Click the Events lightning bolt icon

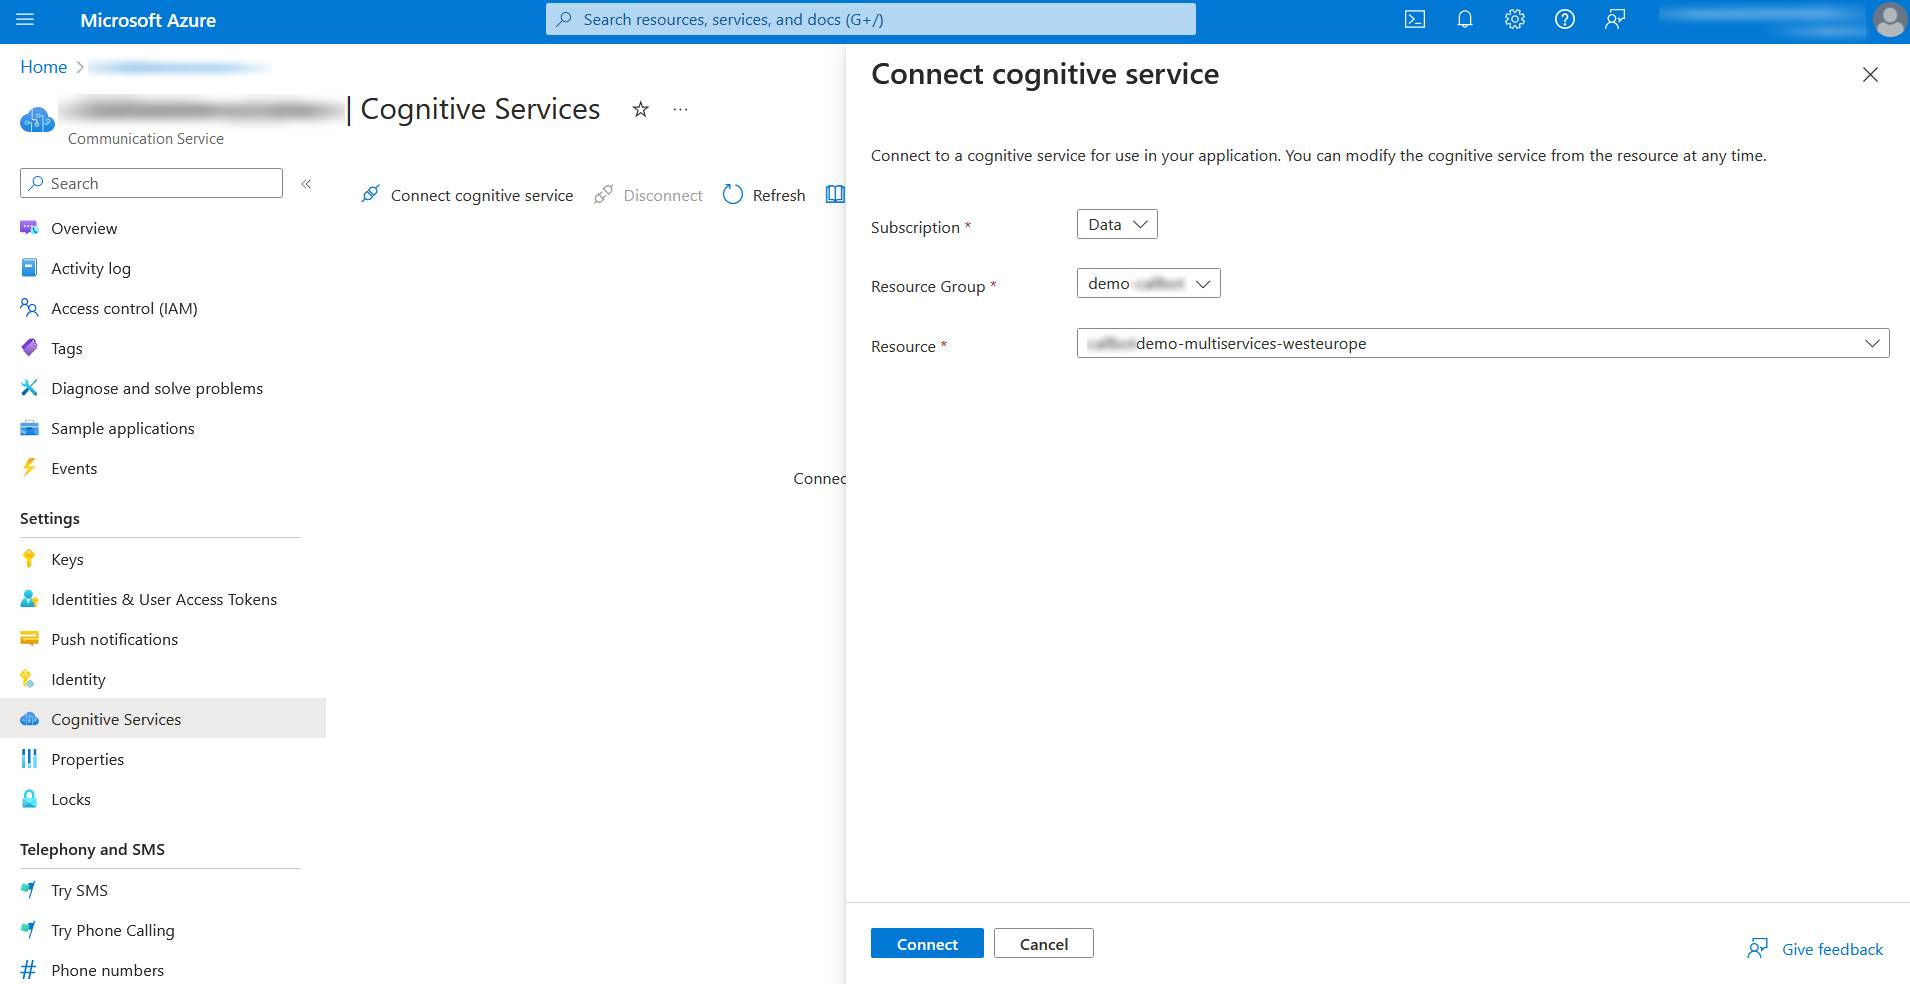[x=29, y=468]
